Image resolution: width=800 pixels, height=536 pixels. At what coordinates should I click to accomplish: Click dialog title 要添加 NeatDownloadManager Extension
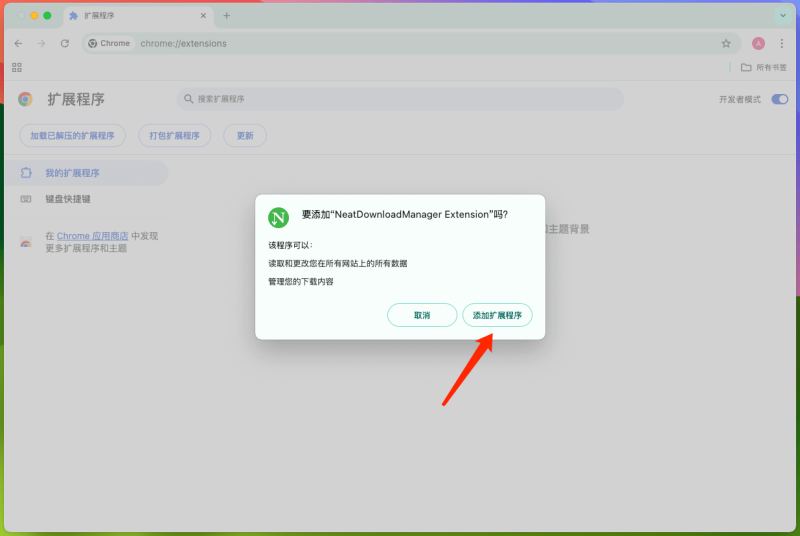tap(405, 215)
